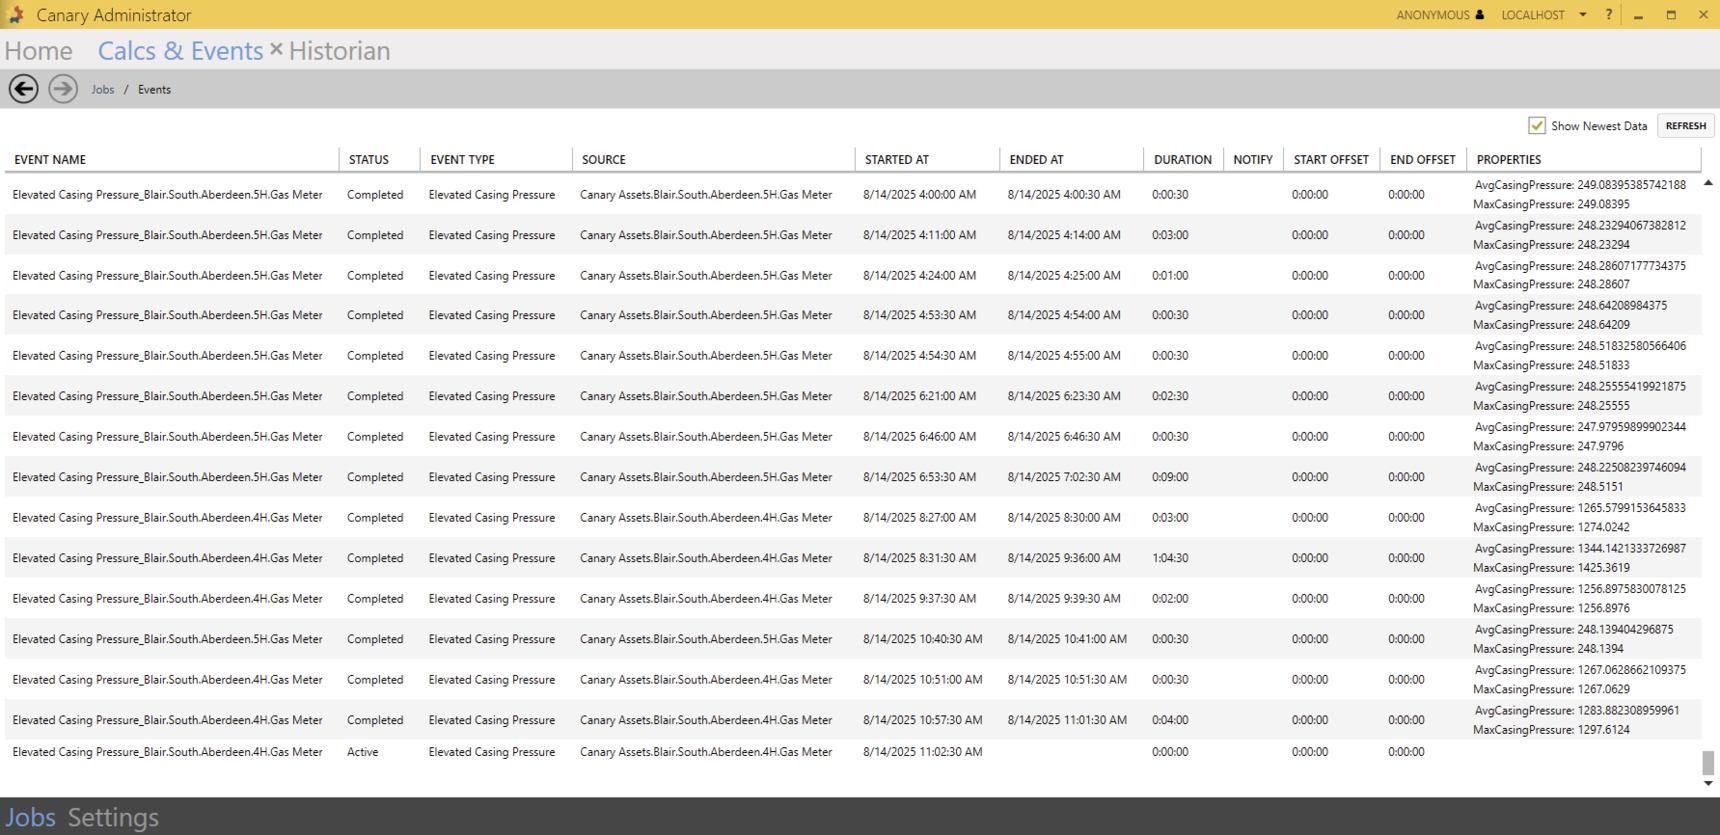
Task: Open the help question mark icon
Action: tap(1609, 15)
